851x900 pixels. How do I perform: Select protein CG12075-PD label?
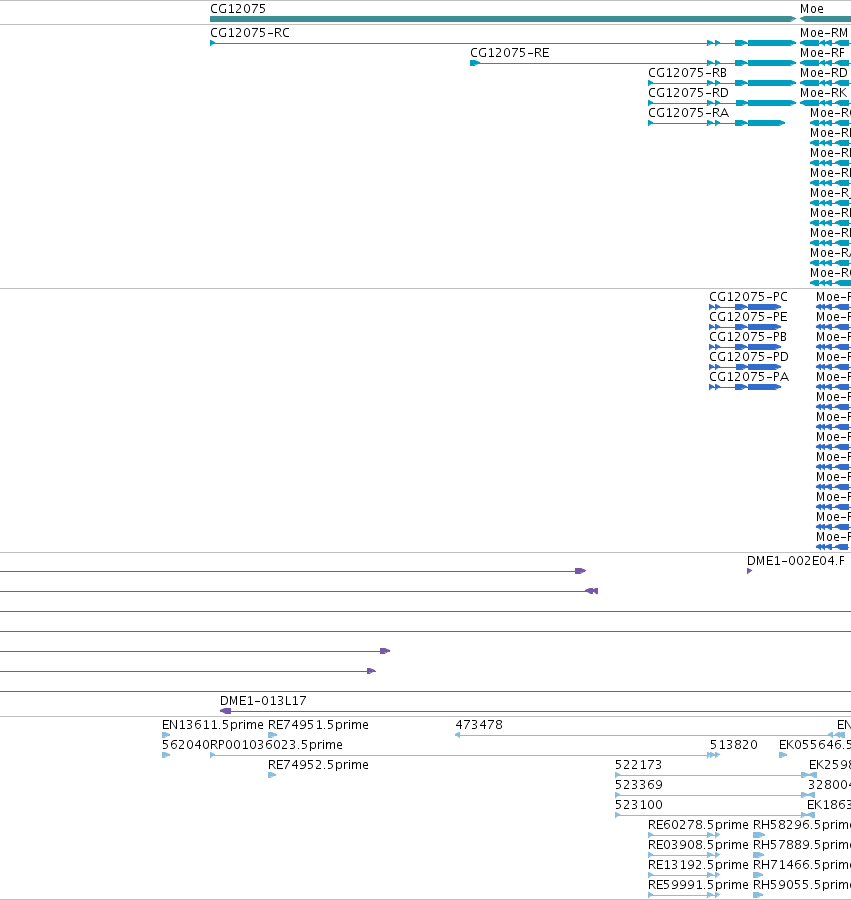(x=749, y=357)
